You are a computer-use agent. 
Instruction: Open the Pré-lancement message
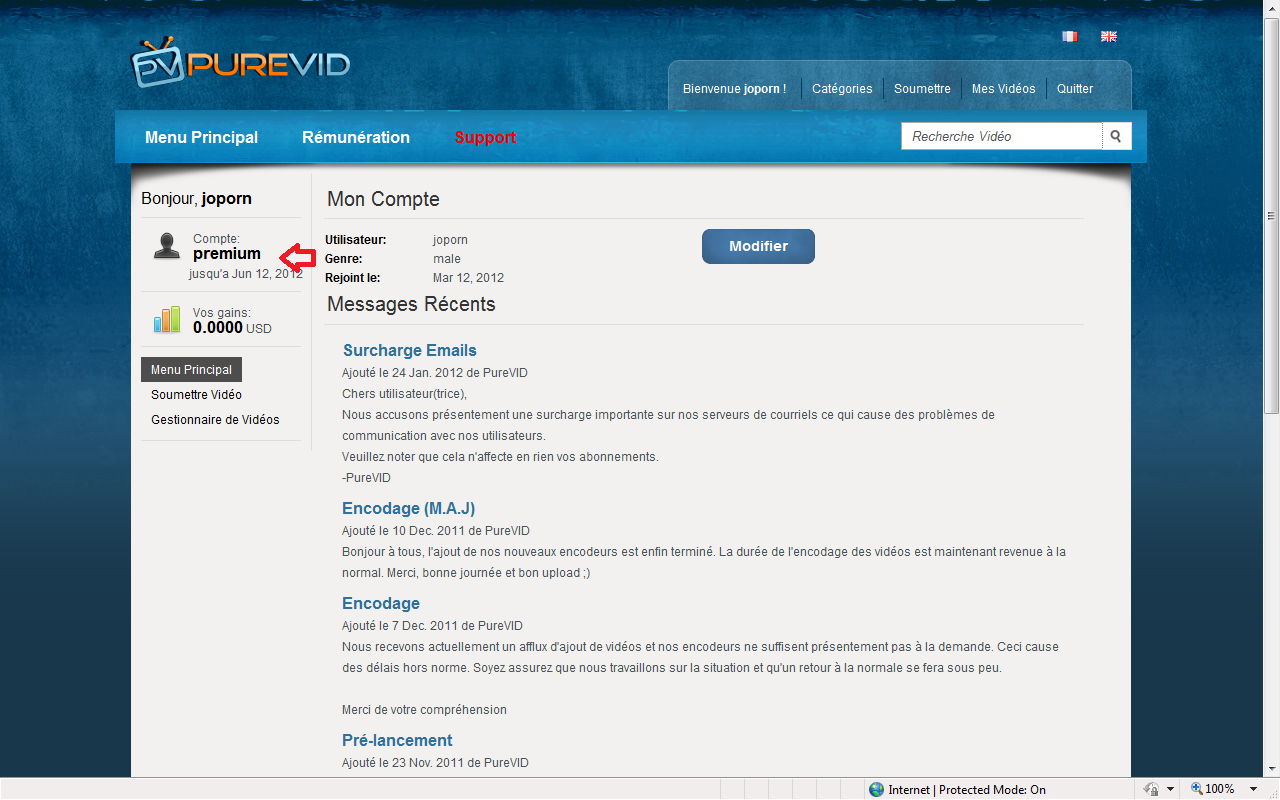pyautogui.click(x=397, y=740)
